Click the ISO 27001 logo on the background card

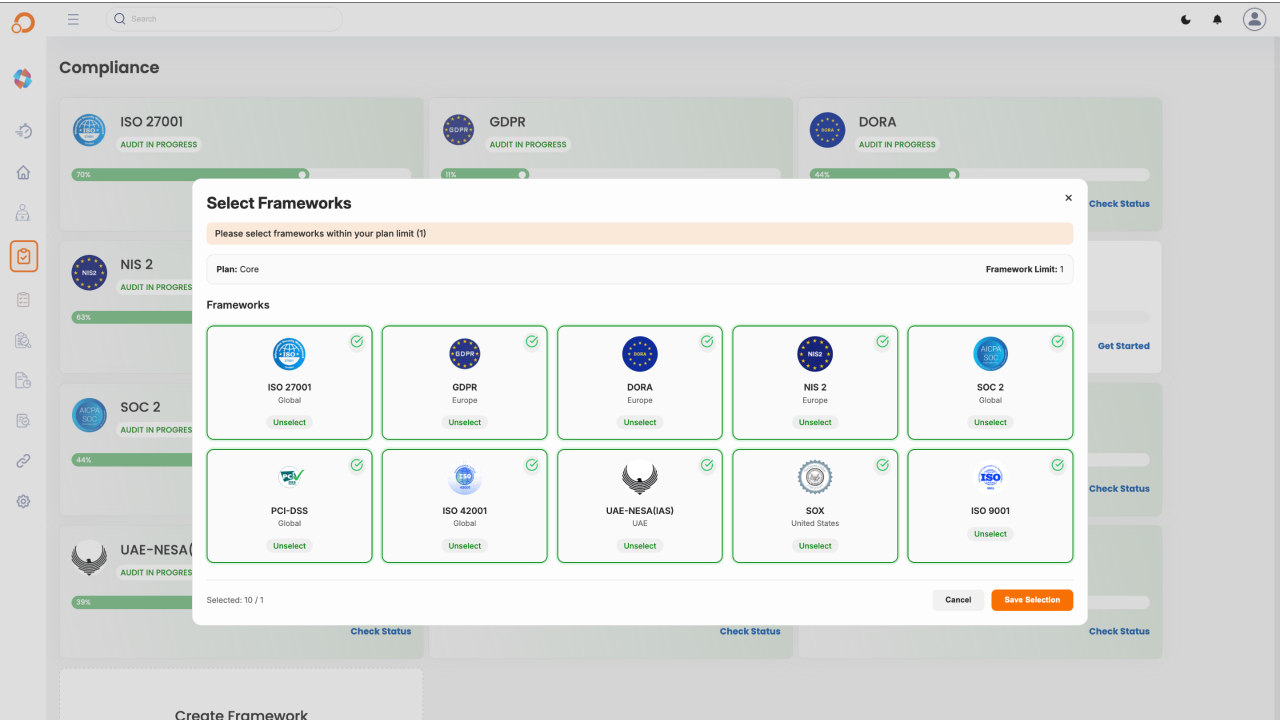click(x=89, y=130)
